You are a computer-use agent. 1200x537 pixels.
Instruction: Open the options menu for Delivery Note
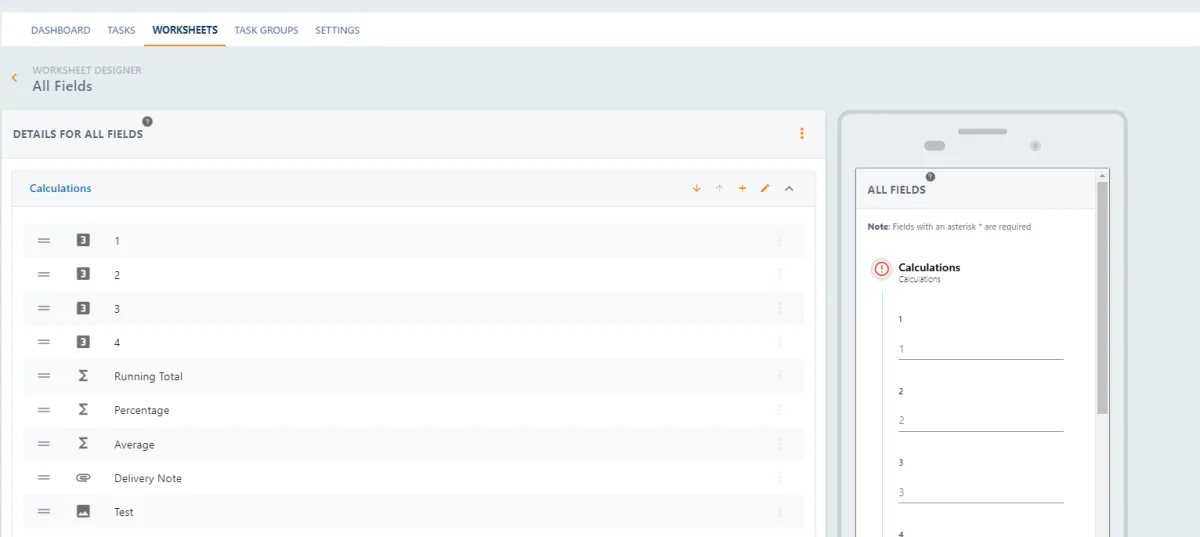[779, 478]
